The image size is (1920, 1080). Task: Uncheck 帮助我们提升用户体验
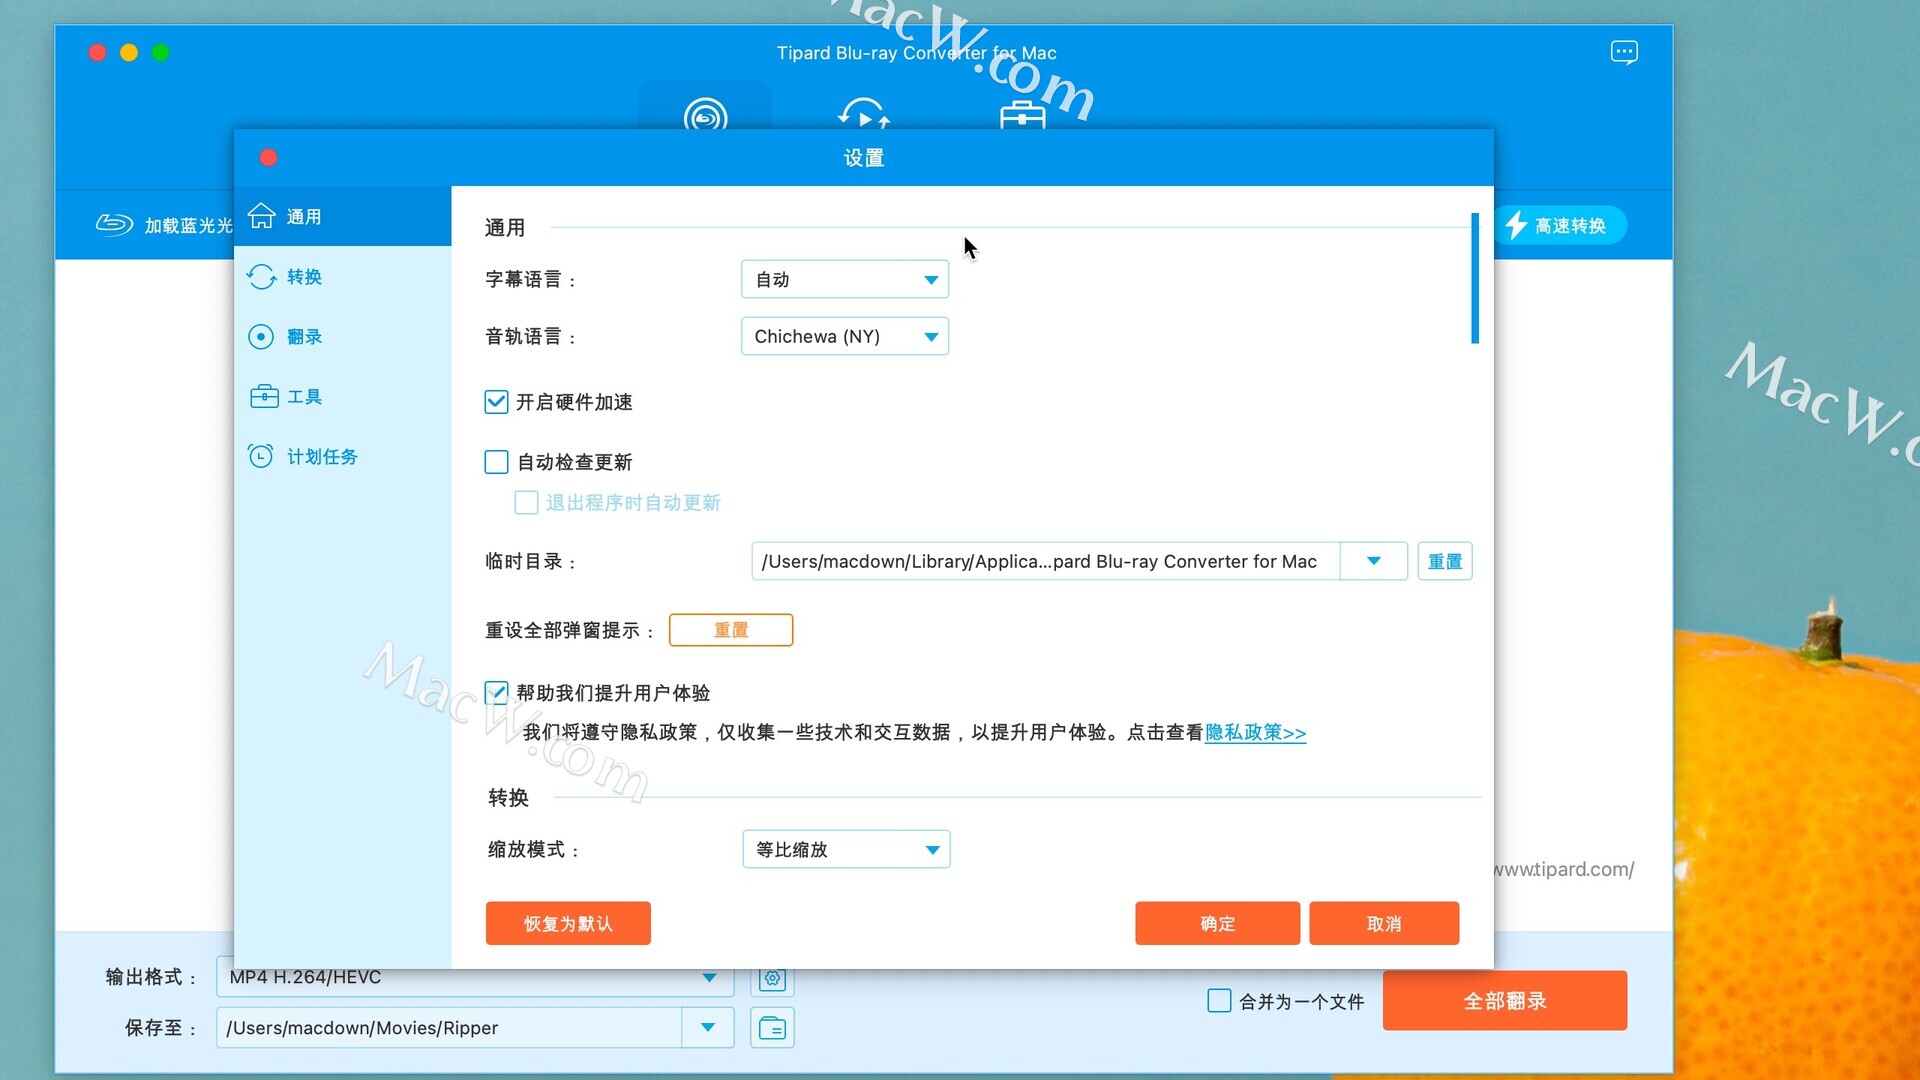click(496, 692)
